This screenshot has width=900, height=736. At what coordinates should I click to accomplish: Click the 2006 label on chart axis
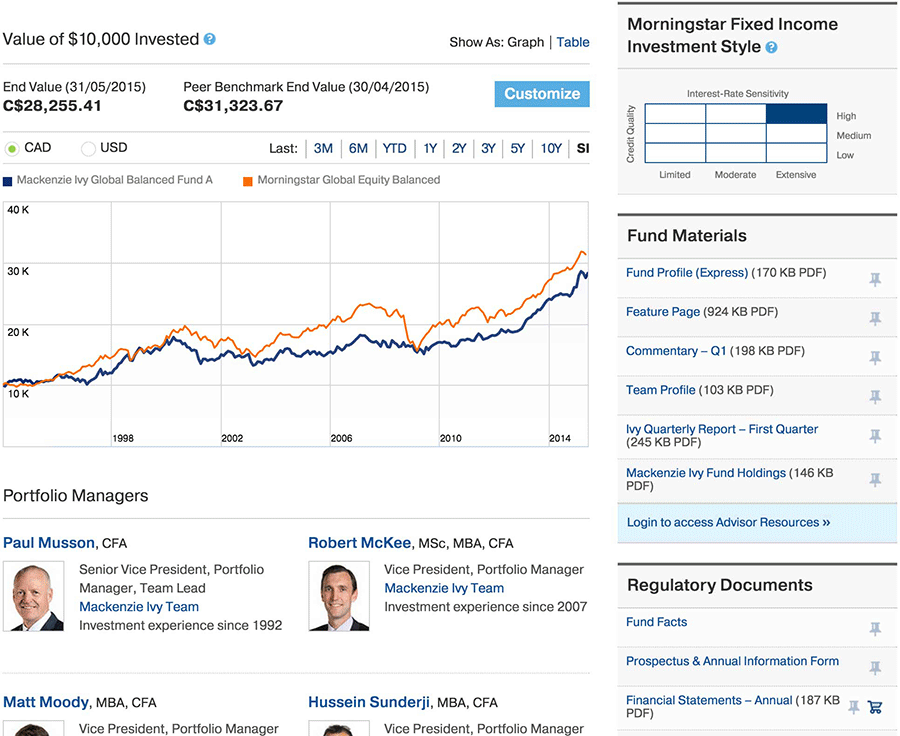pos(342,438)
